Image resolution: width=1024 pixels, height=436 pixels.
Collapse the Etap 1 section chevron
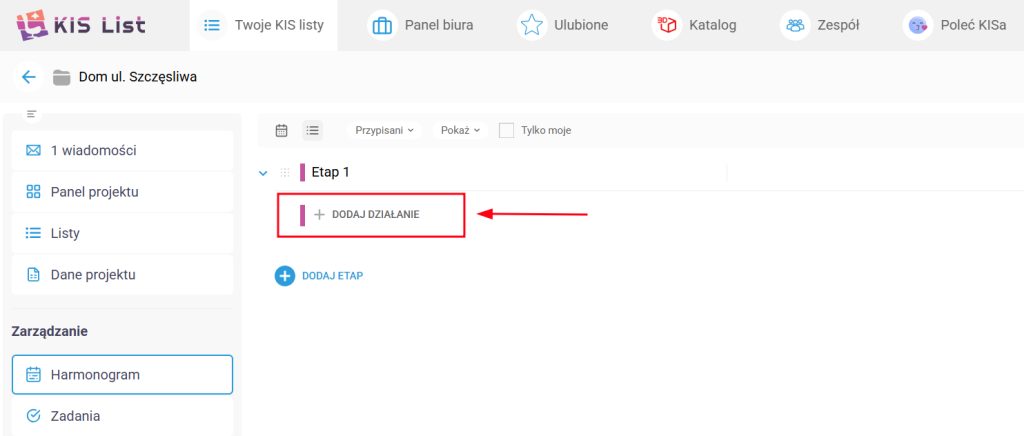tap(263, 173)
